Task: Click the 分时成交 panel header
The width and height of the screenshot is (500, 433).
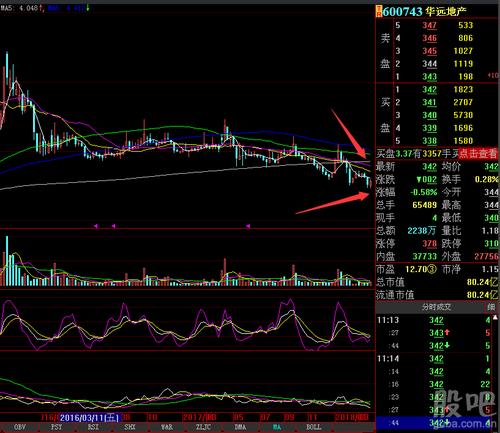Action: (436, 307)
